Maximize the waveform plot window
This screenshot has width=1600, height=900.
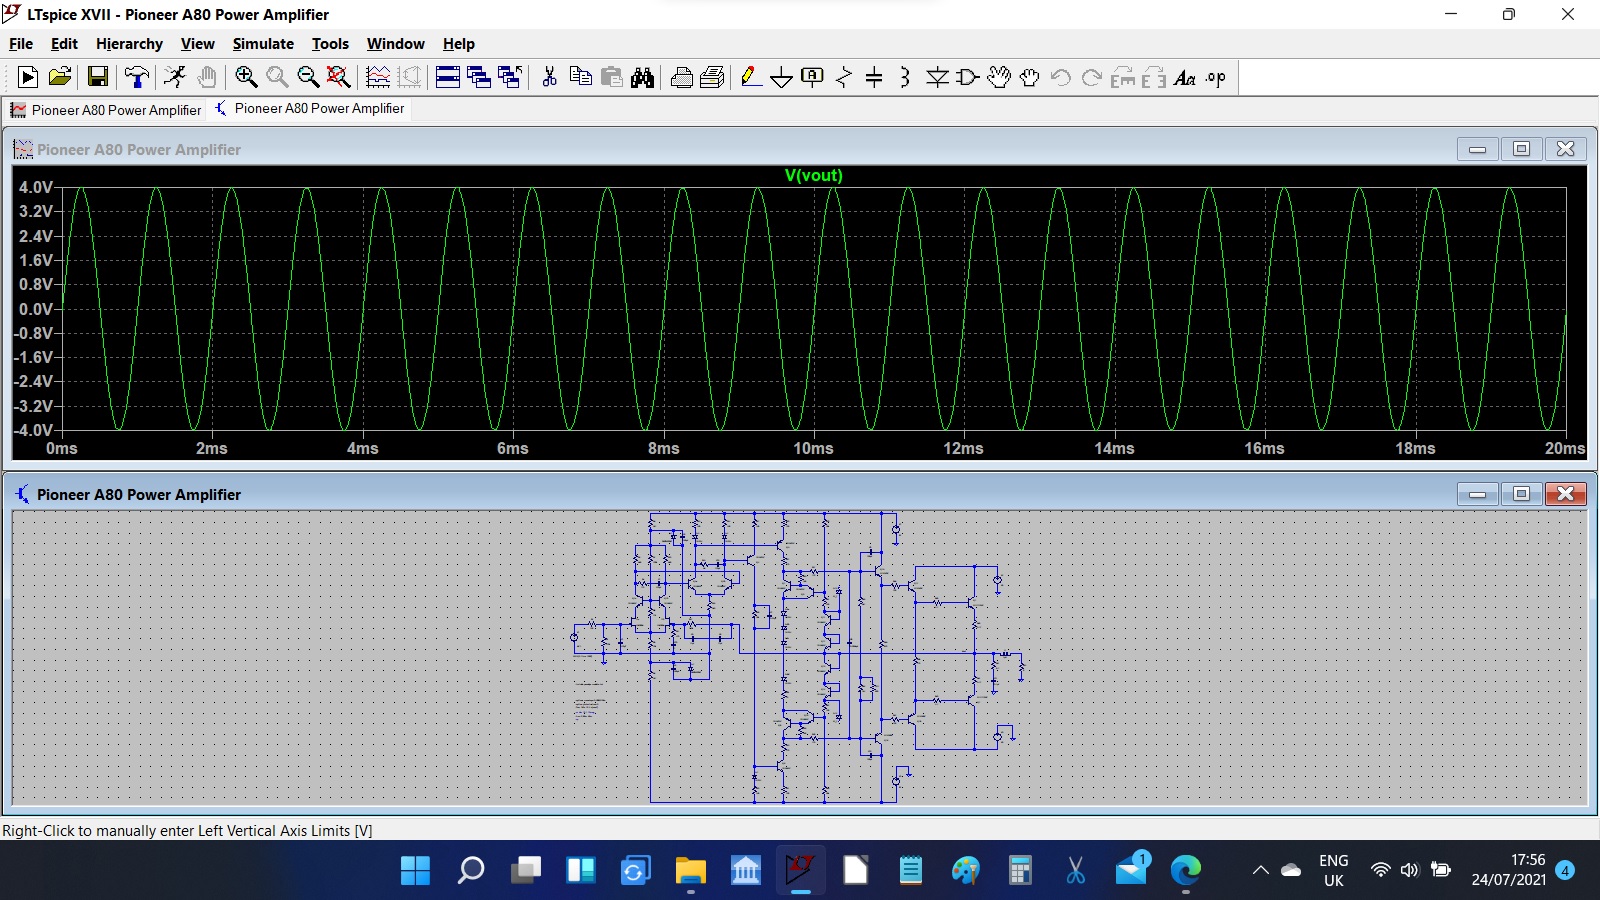pyautogui.click(x=1521, y=149)
